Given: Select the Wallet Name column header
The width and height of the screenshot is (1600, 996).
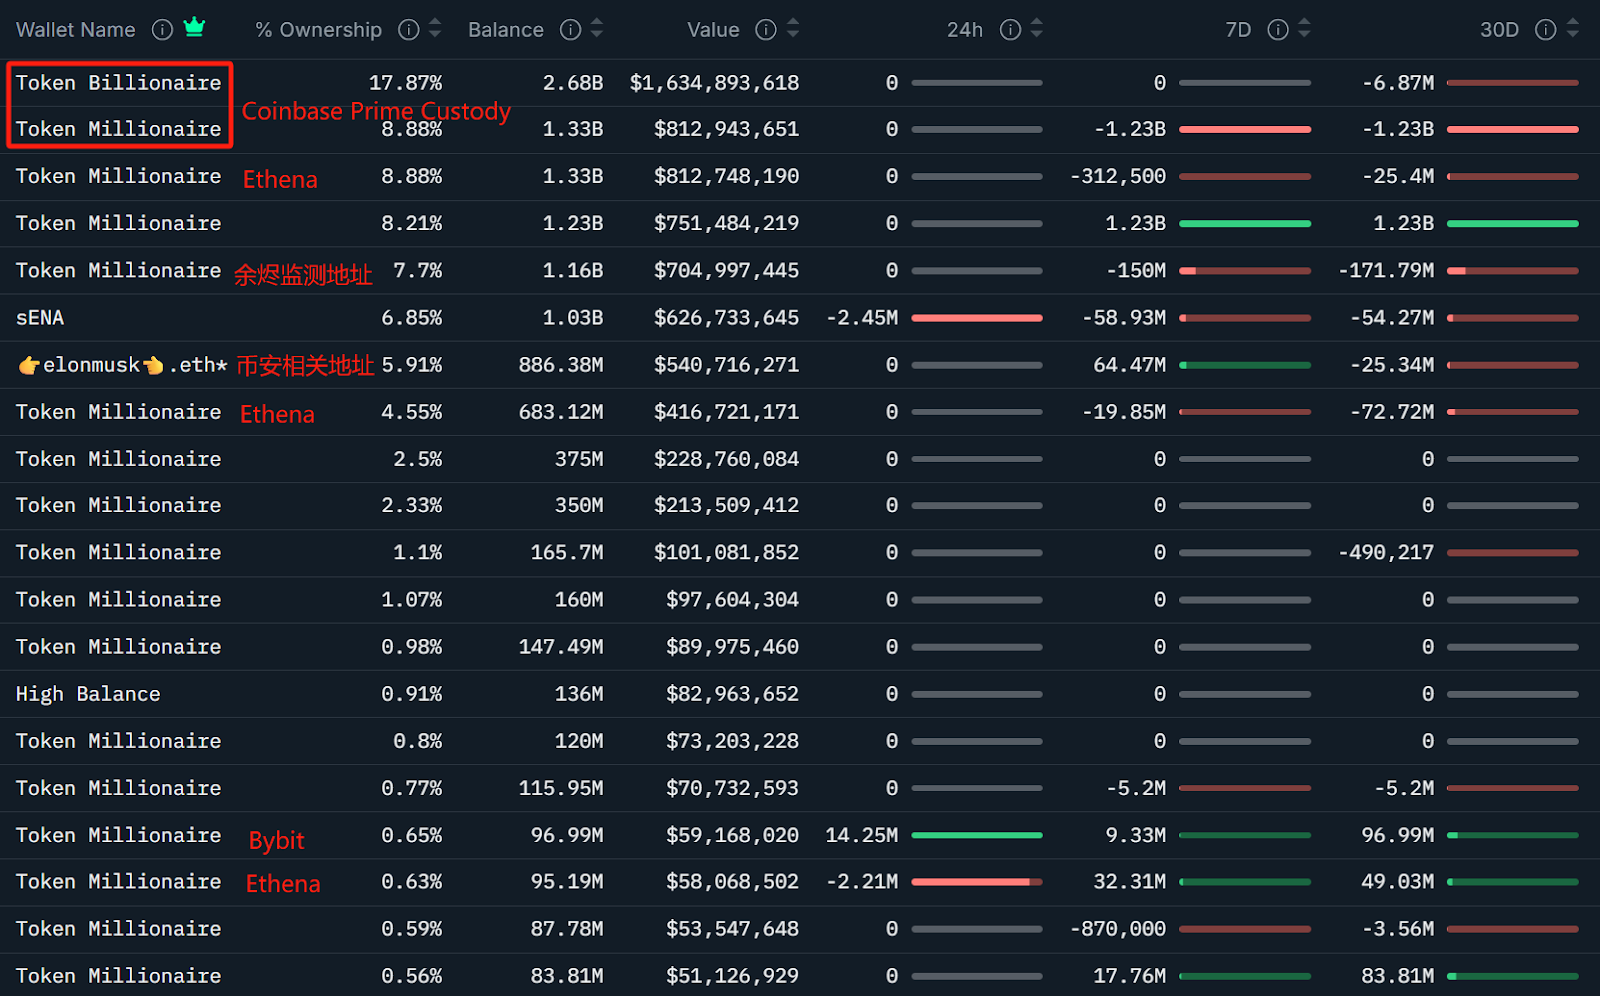Looking at the screenshot, I should pos(76,30).
